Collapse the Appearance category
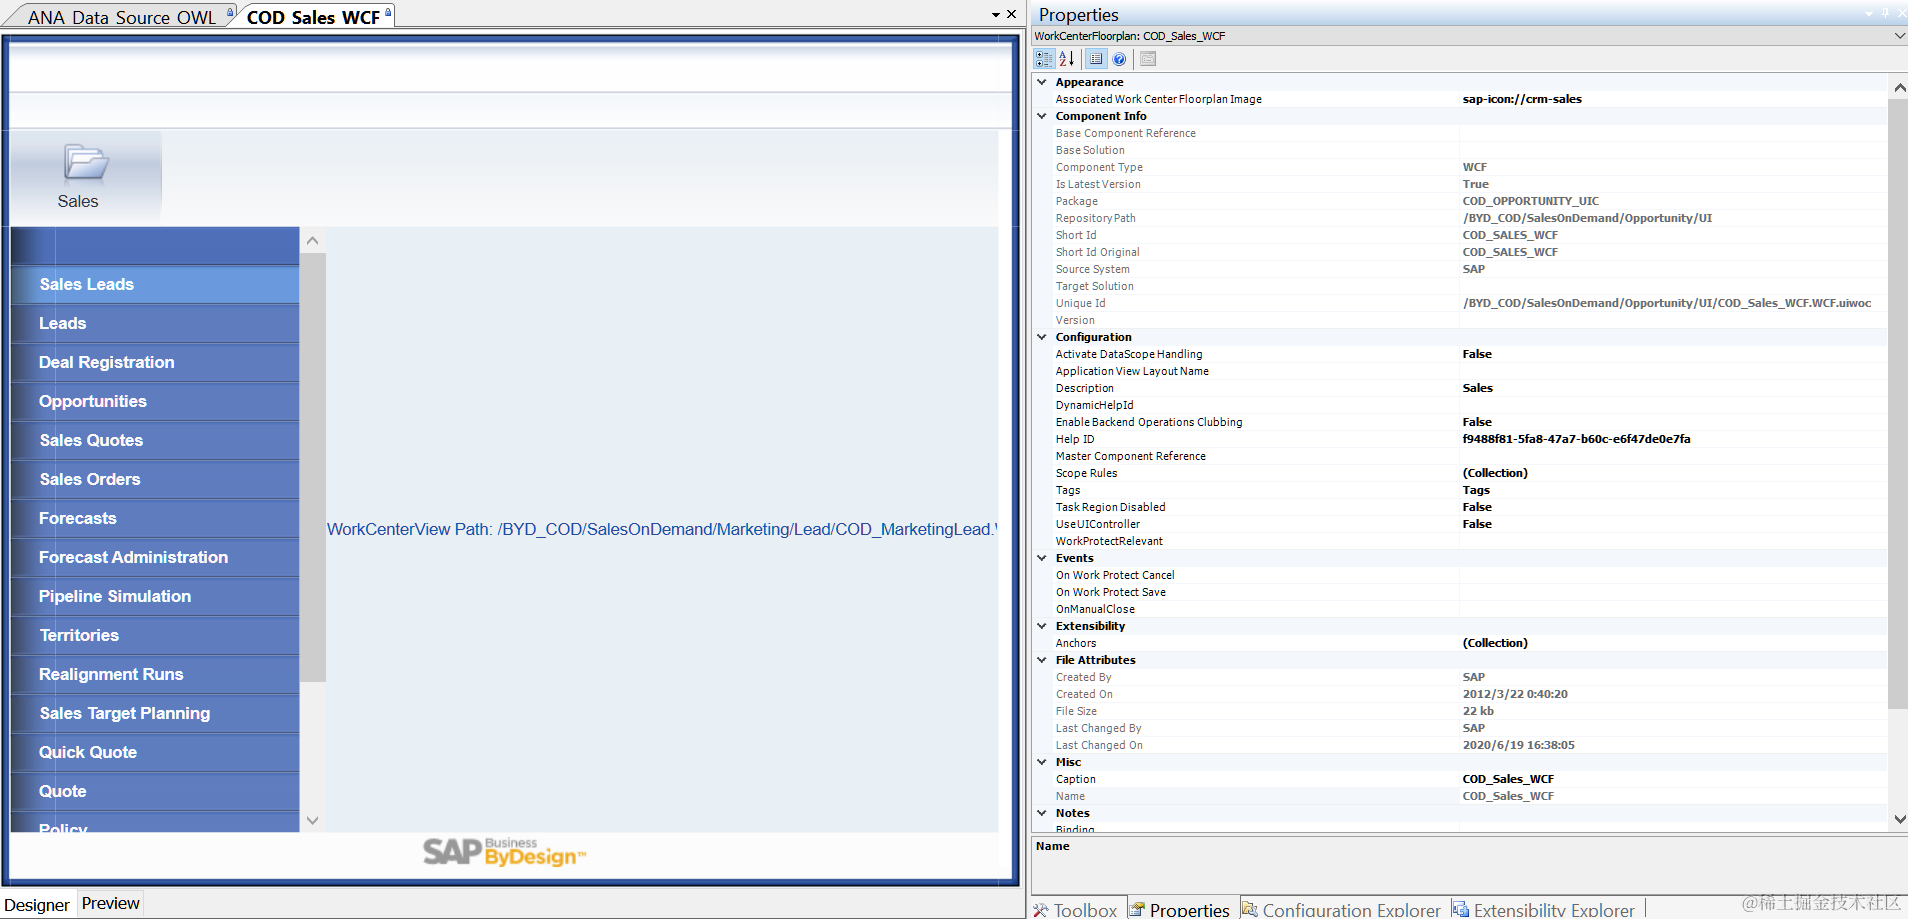The width and height of the screenshot is (1908, 919). pyautogui.click(x=1042, y=82)
